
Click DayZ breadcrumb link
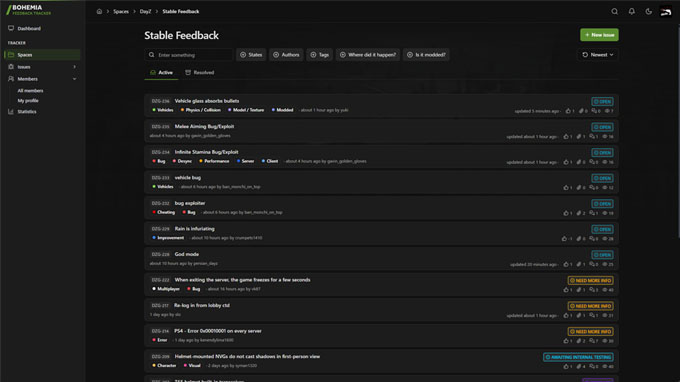145,12
